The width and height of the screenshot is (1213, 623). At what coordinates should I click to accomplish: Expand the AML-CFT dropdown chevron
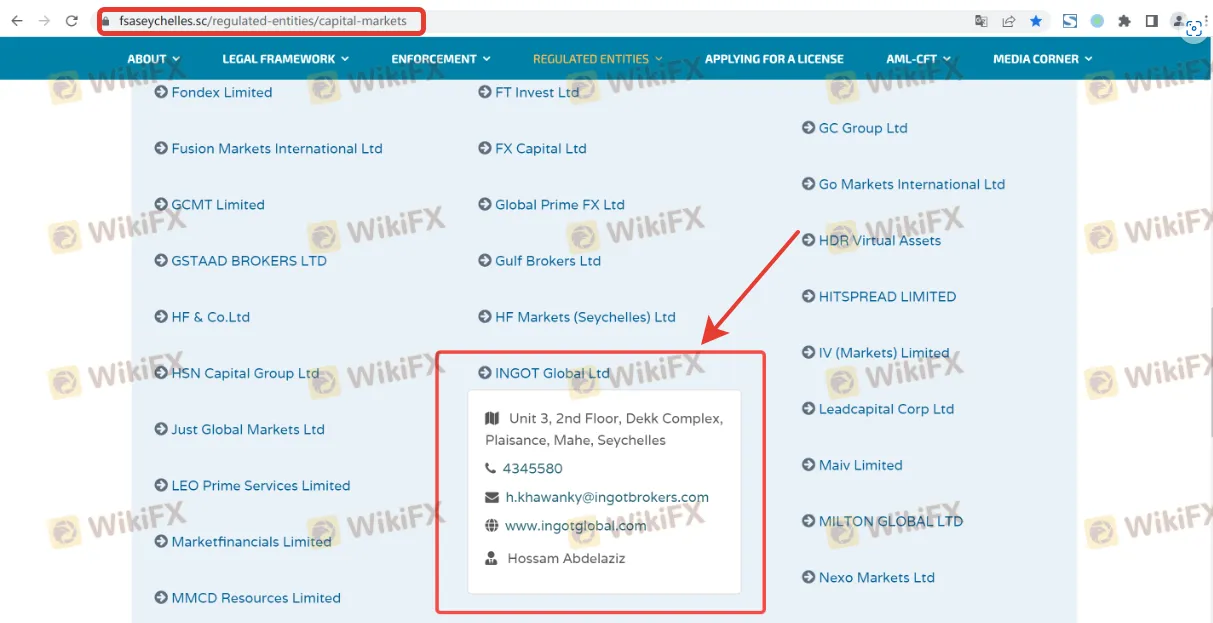coord(946,59)
